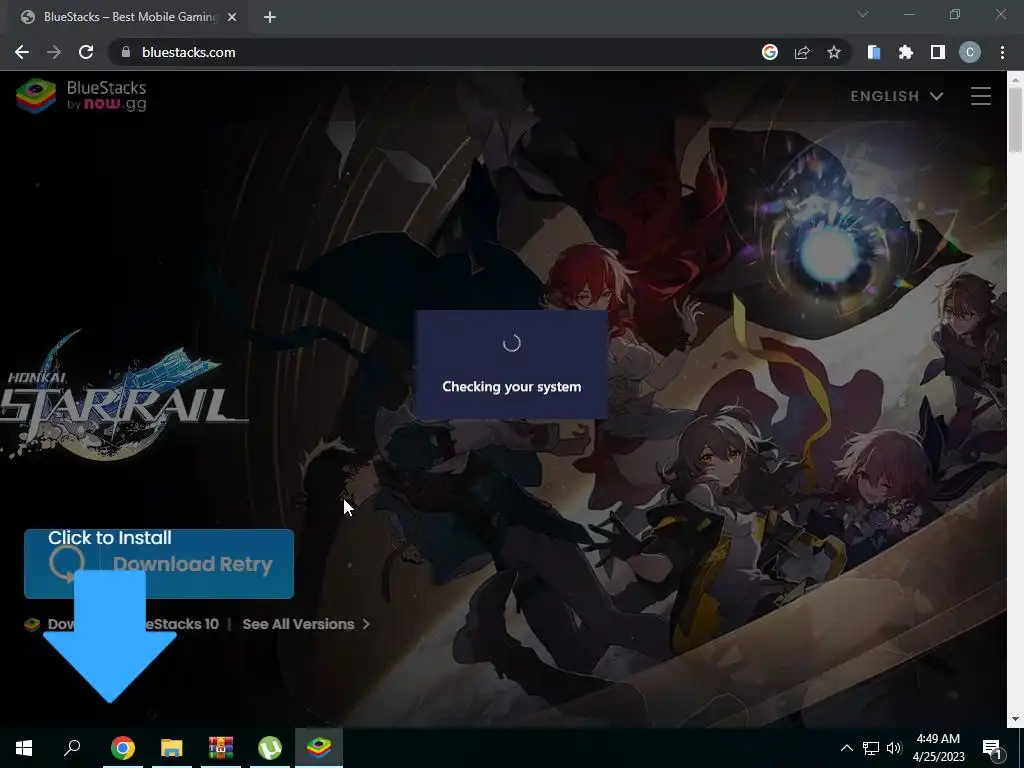Open a new browser tab
The image size is (1024, 768).
(270, 17)
